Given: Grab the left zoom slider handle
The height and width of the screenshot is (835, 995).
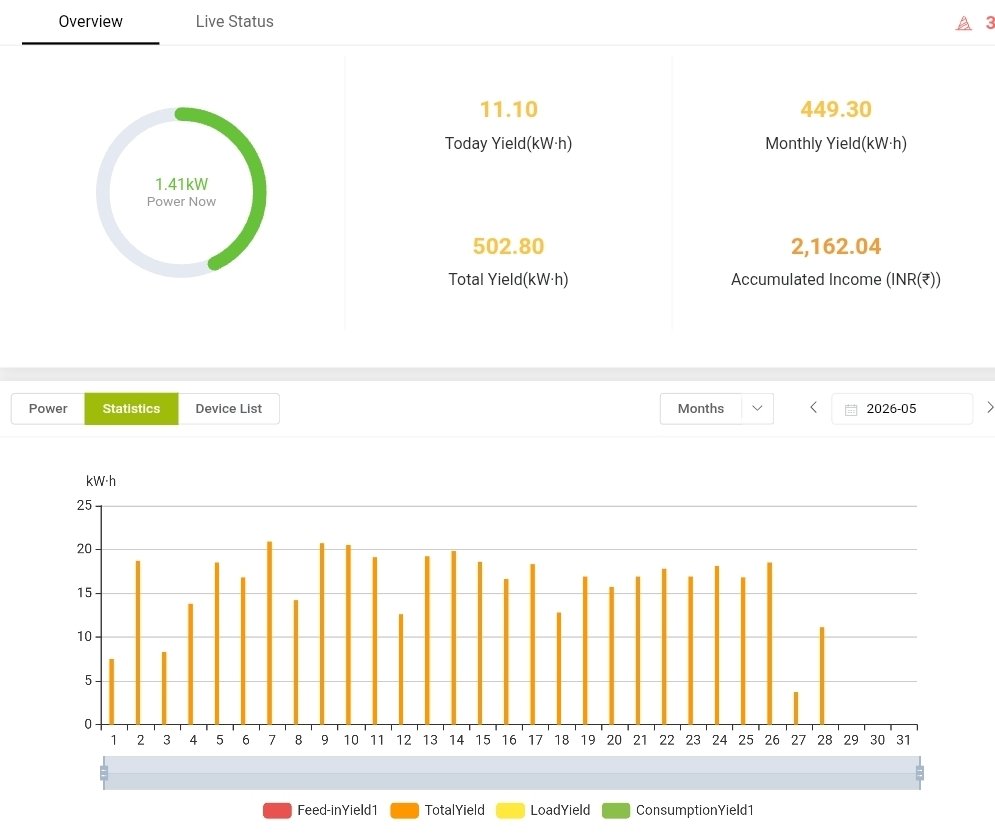Looking at the screenshot, I should [x=104, y=773].
